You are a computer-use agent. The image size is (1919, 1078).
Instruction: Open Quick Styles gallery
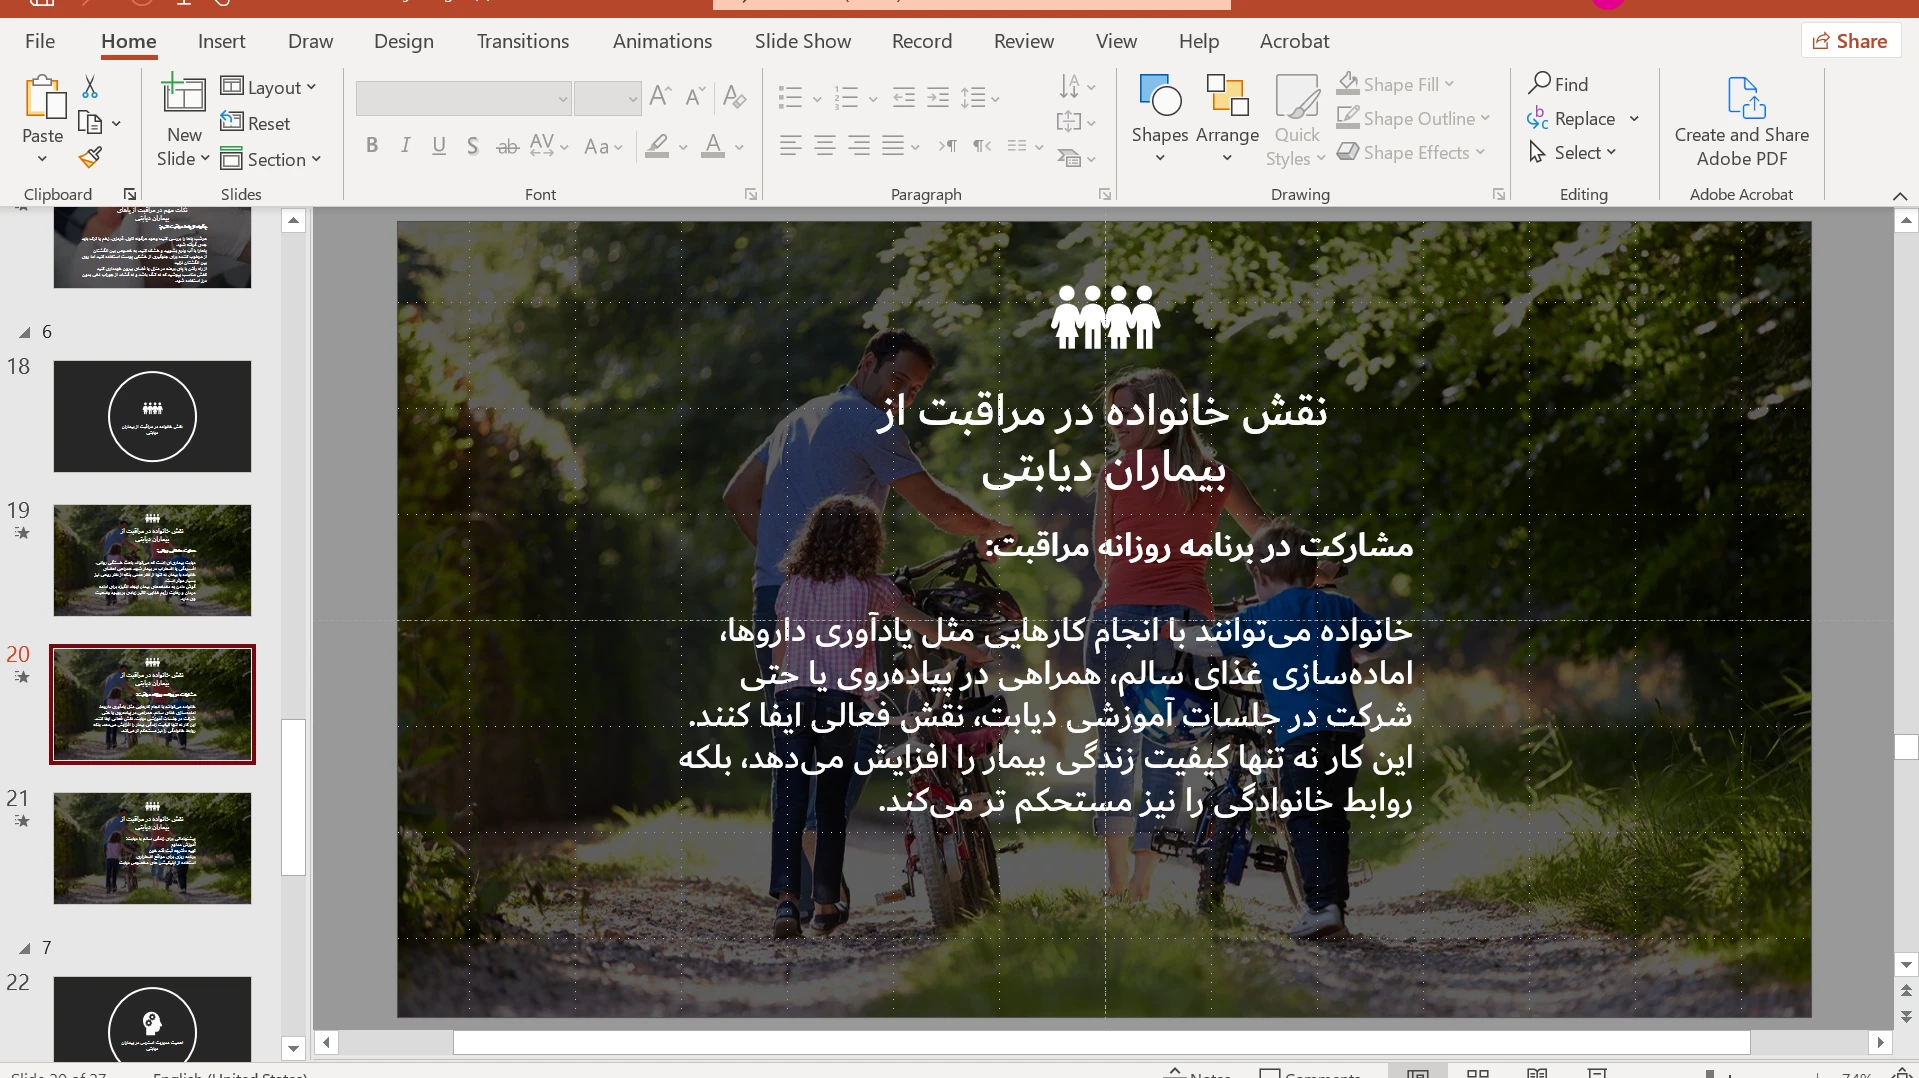coord(1296,120)
